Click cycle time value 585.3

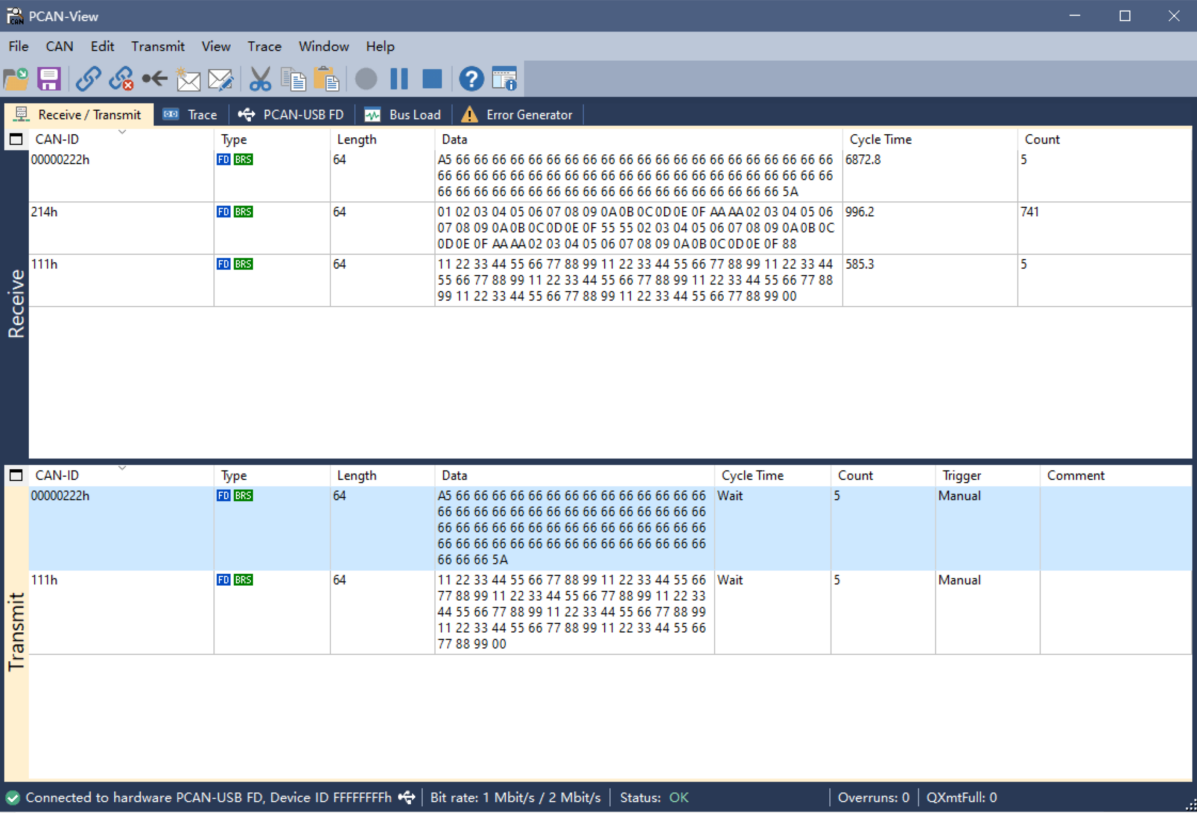click(860, 264)
